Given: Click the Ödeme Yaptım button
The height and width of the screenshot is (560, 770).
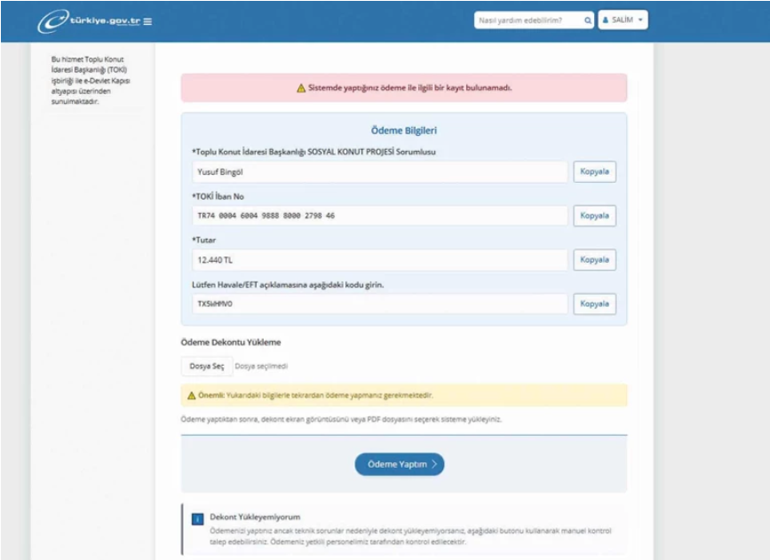Looking at the screenshot, I should coord(399,464).
